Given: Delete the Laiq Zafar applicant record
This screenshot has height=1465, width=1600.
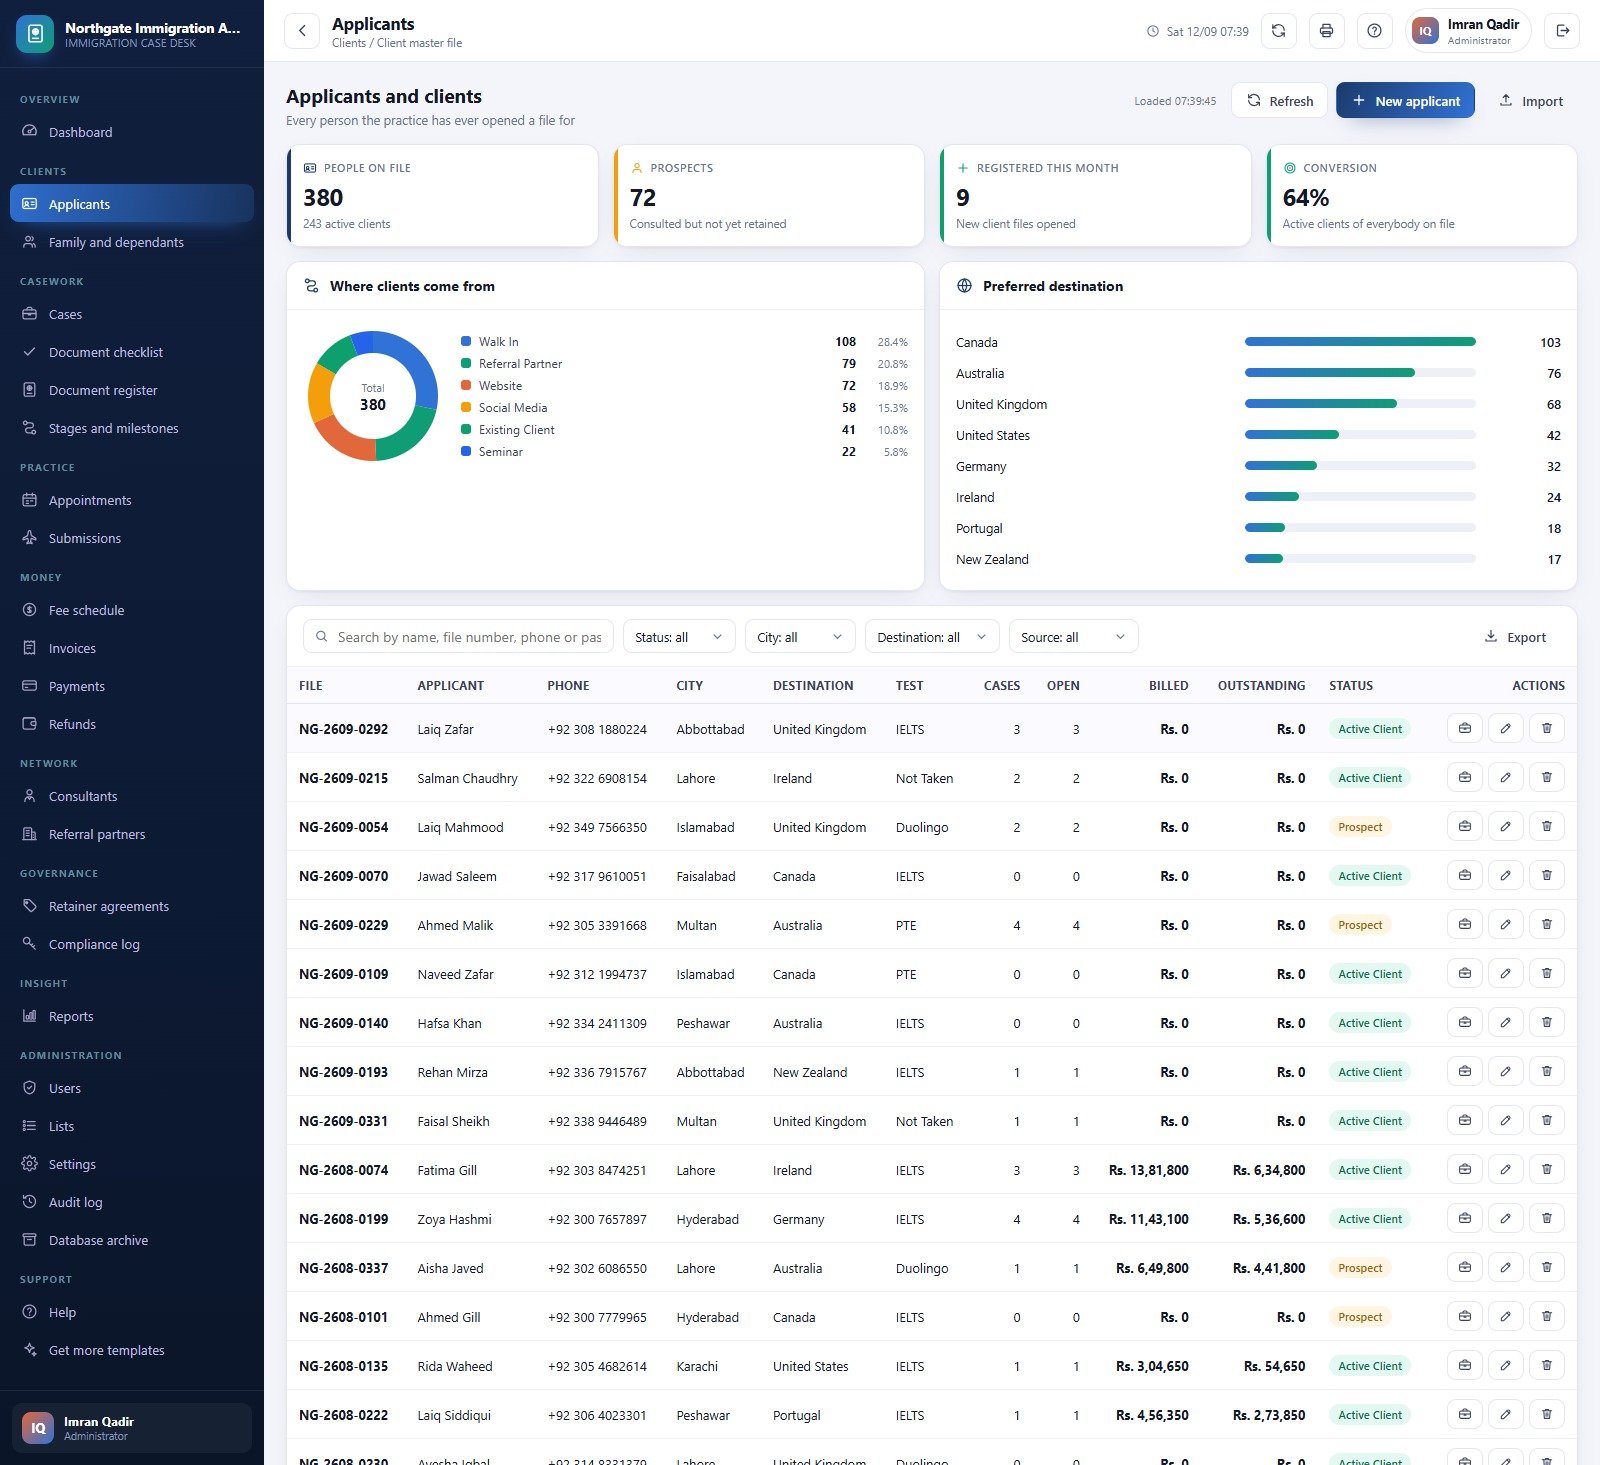Looking at the screenshot, I should 1546,728.
